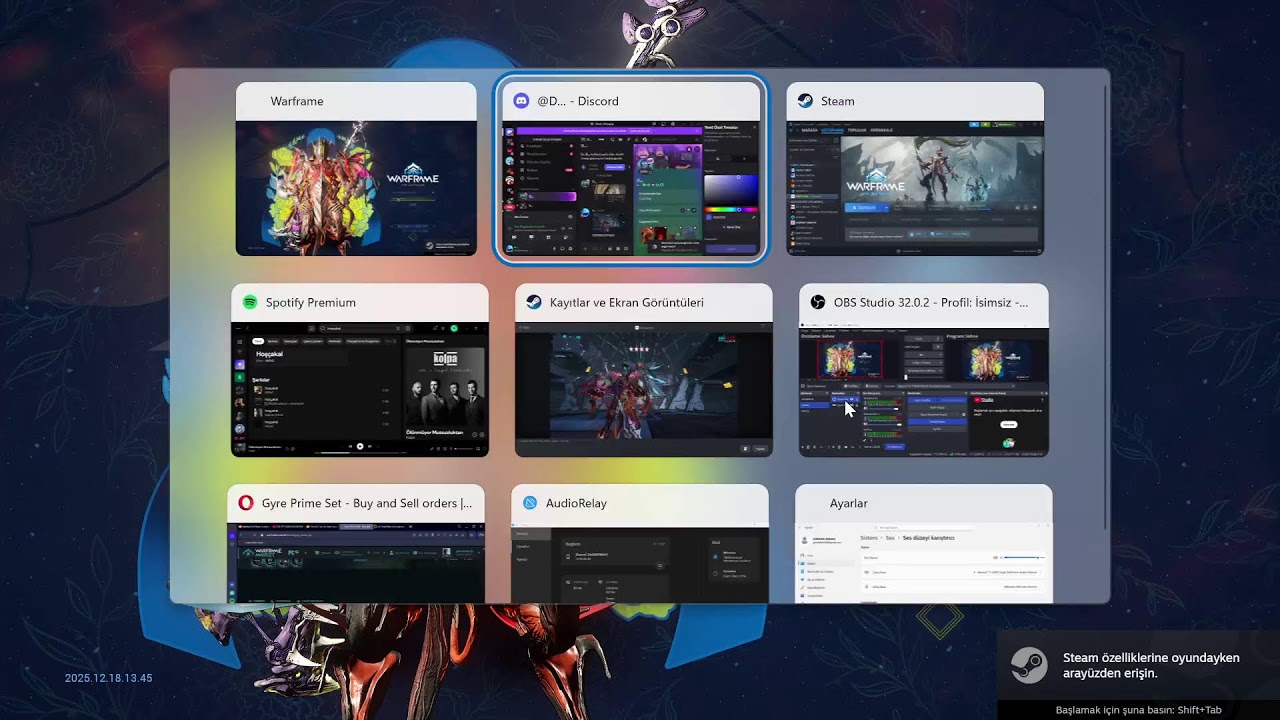Click 'Gyre Prime Set - Buy and Sell orders' title
Image resolution: width=1280 pixels, height=720 pixels.
click(x=367, y=503)
